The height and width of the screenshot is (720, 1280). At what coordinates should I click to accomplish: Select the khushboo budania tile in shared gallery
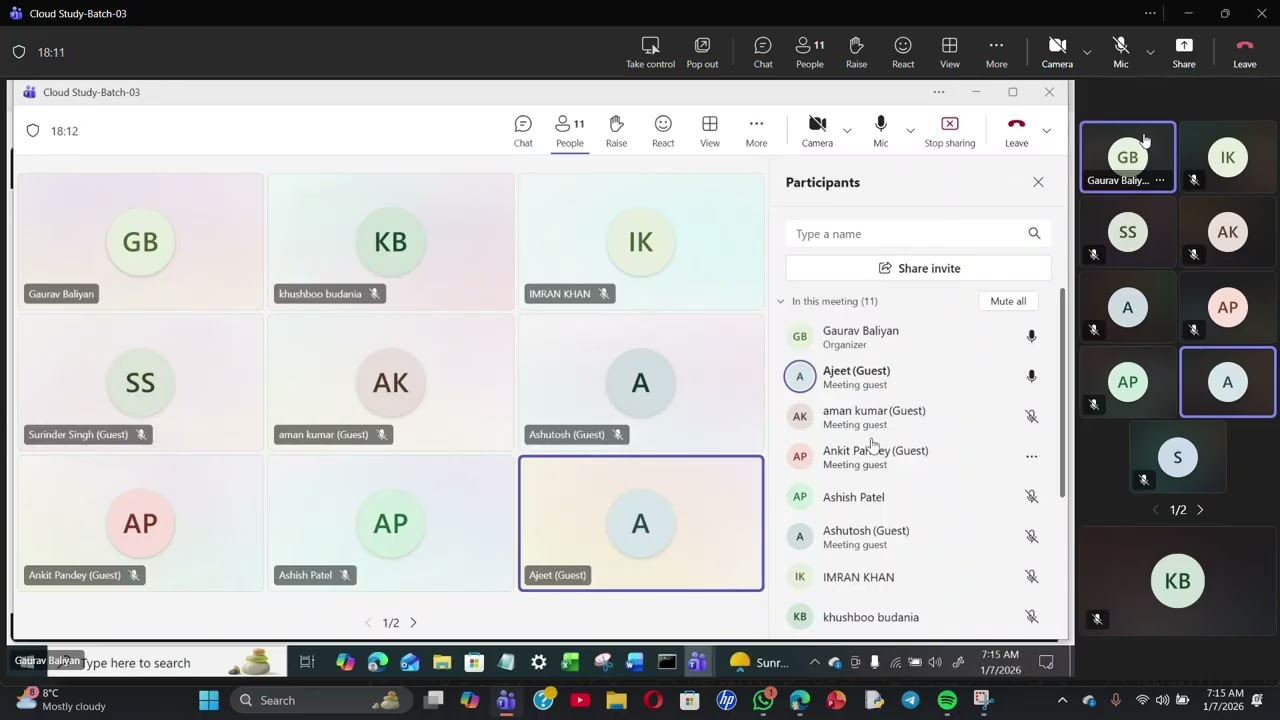point(391,241)
